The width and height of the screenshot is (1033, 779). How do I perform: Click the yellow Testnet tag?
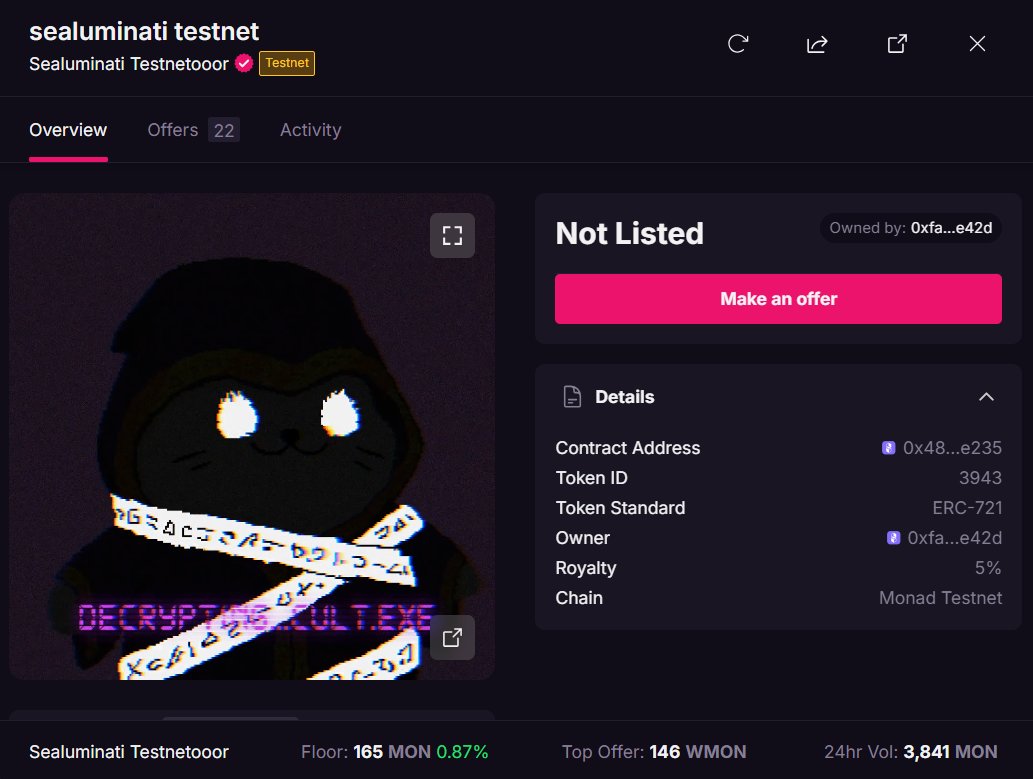coord(287,63)
